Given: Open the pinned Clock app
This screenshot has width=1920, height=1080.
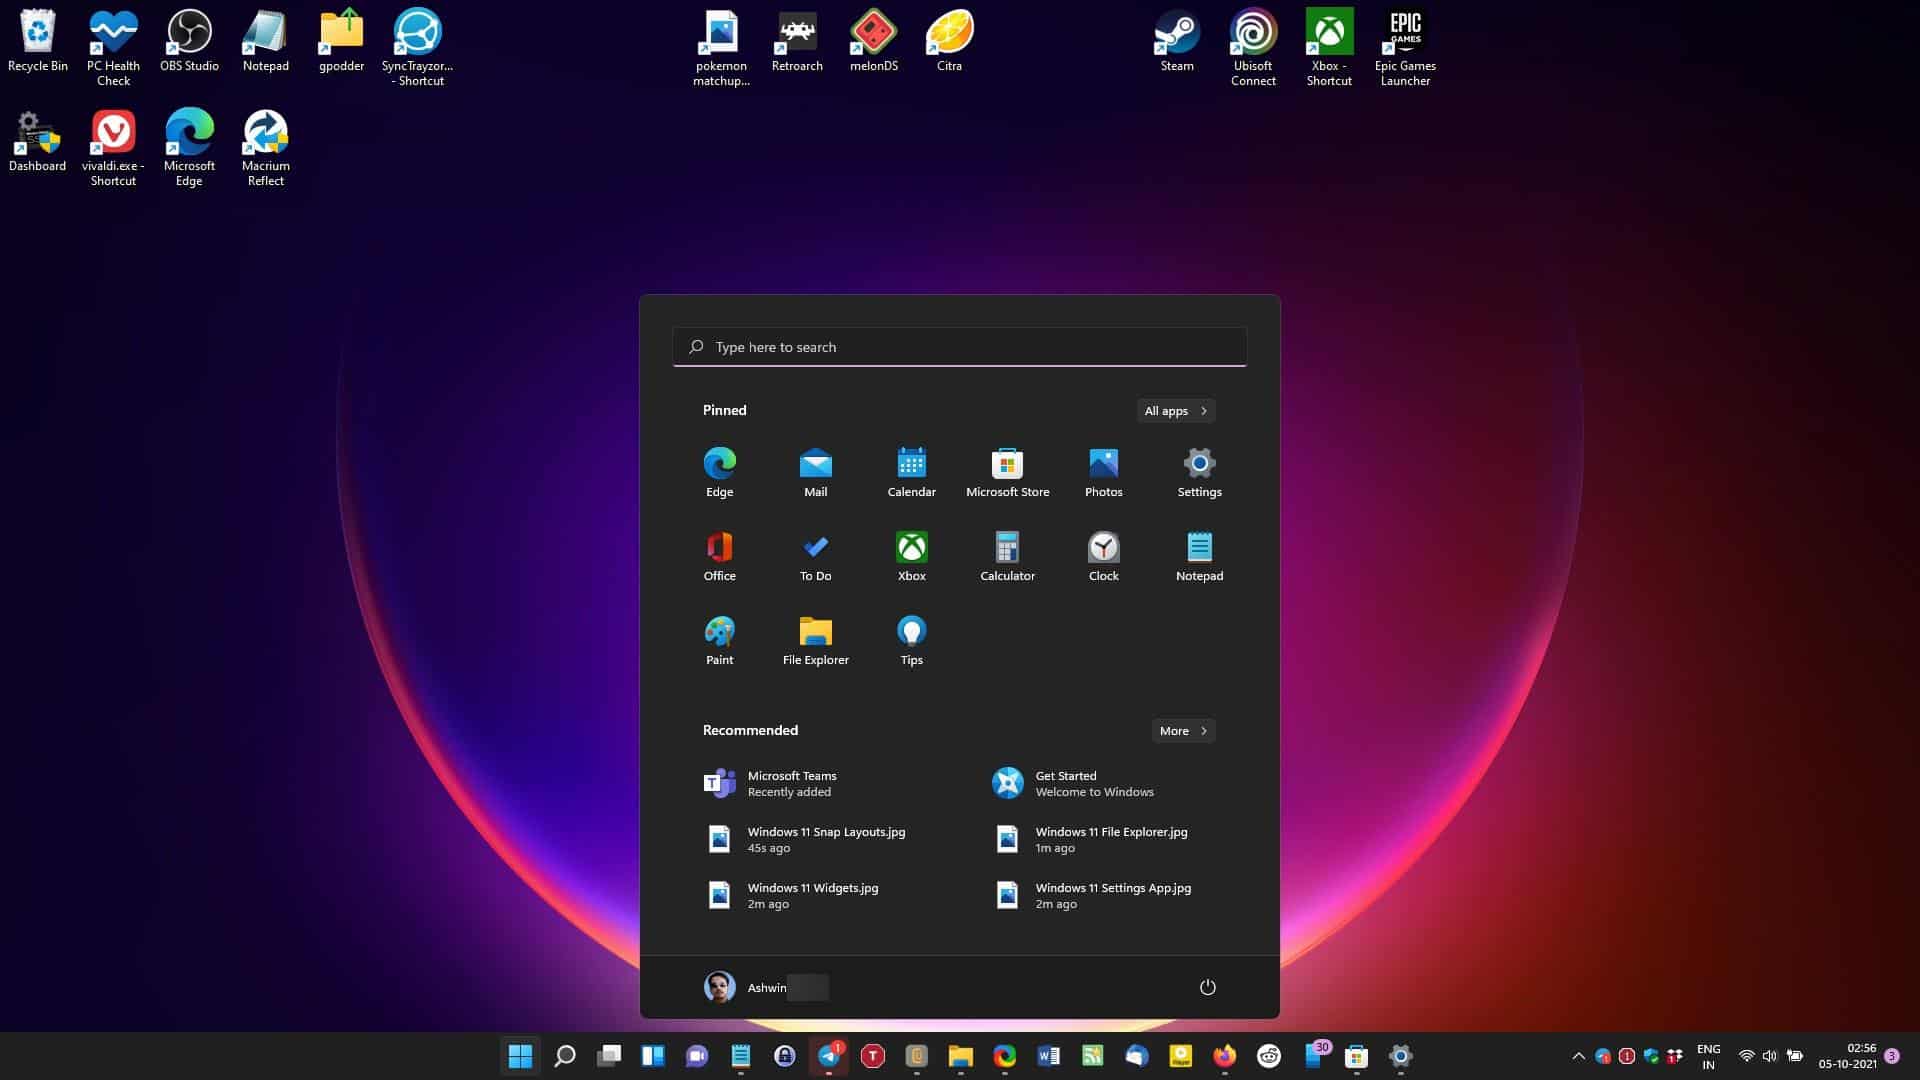Looking at the screenshot, I should 1103,556.
